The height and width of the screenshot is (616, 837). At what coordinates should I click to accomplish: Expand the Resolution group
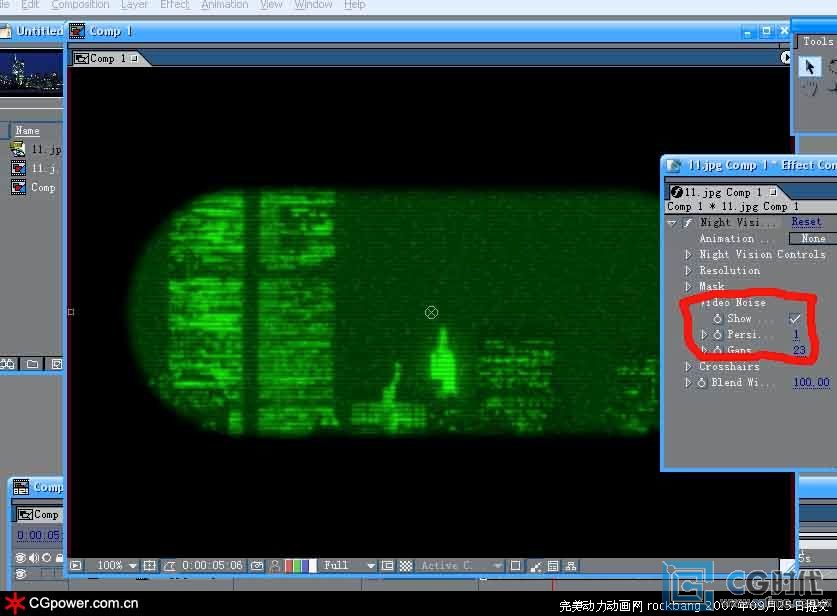688,271
